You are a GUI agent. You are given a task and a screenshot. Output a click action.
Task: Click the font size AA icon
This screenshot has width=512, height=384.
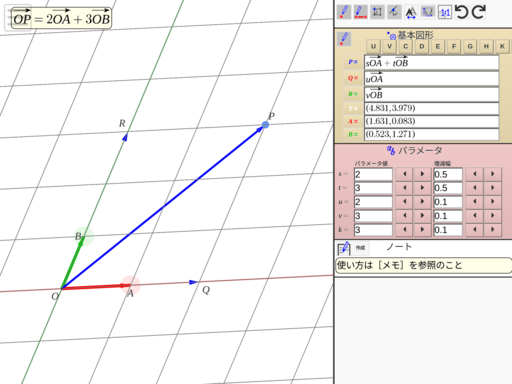[x=411, y=12]
